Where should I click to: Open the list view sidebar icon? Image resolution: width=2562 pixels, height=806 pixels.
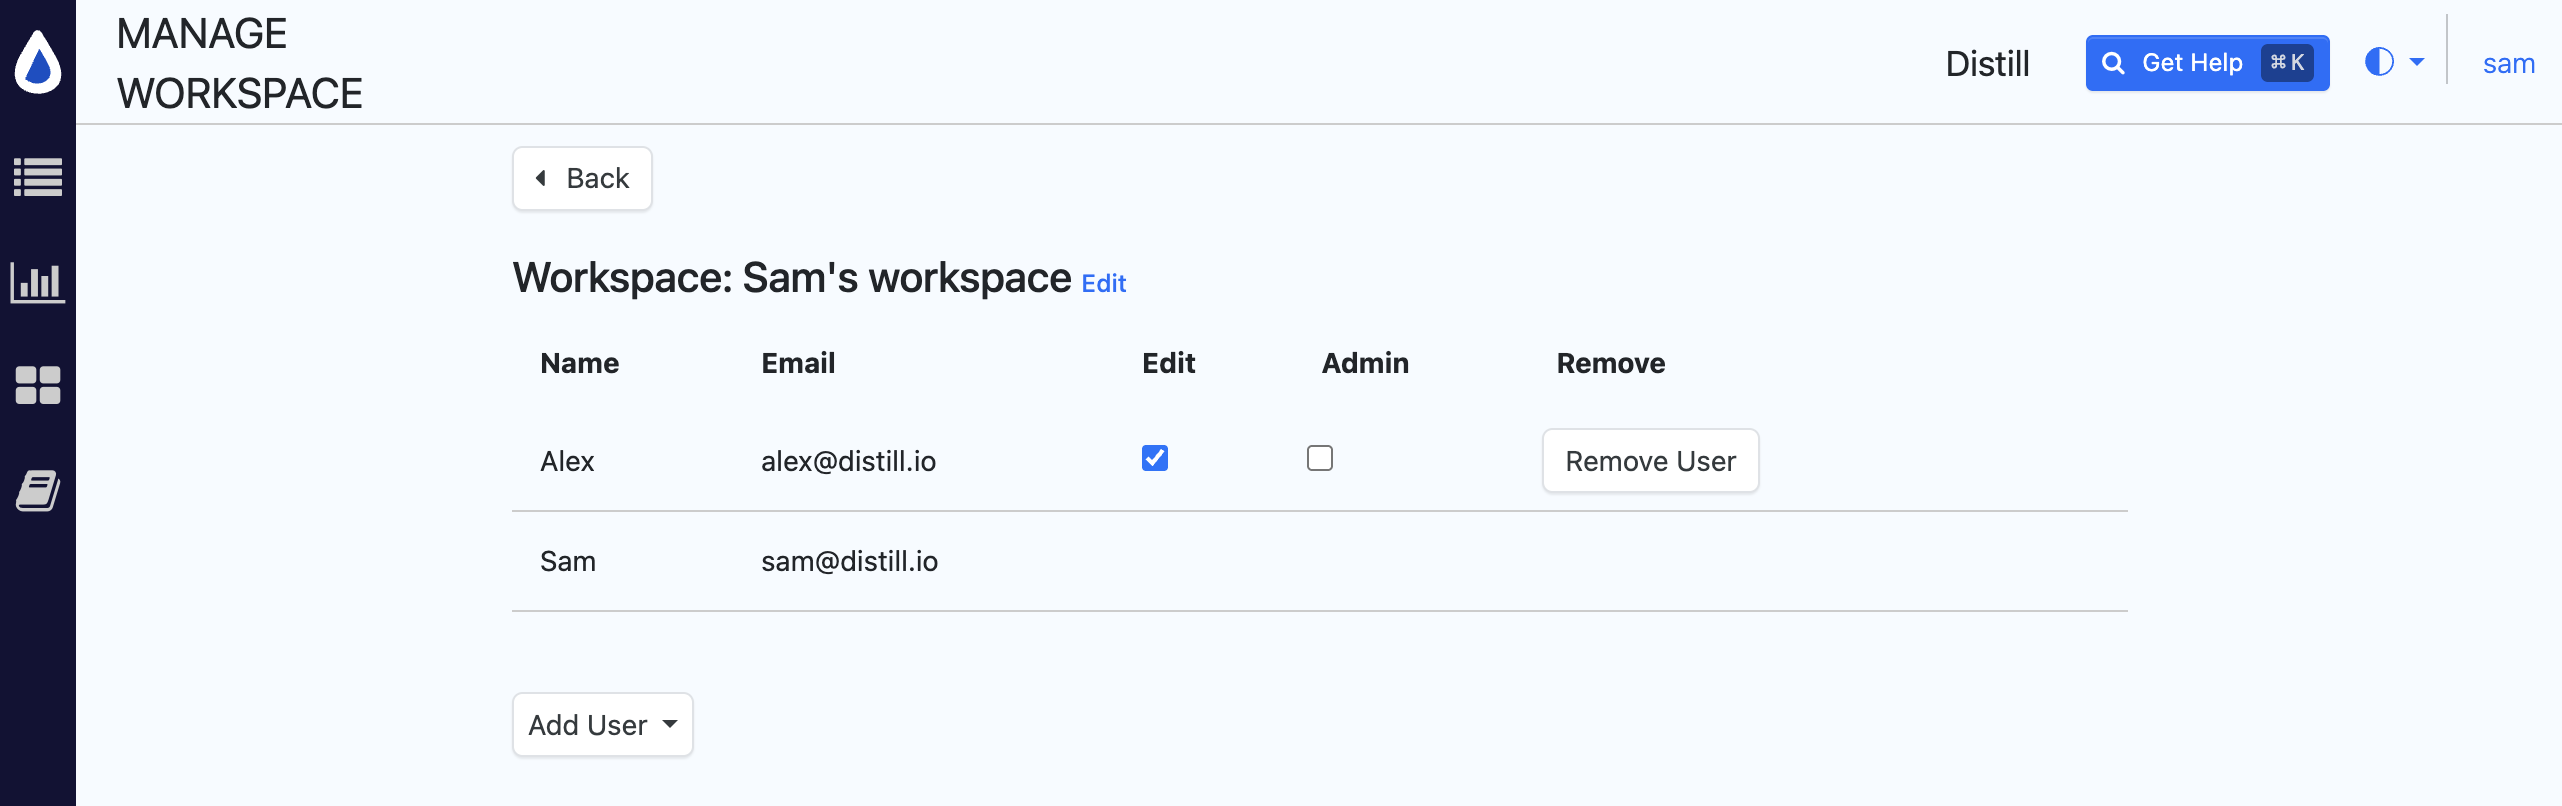tap(38, 177)
